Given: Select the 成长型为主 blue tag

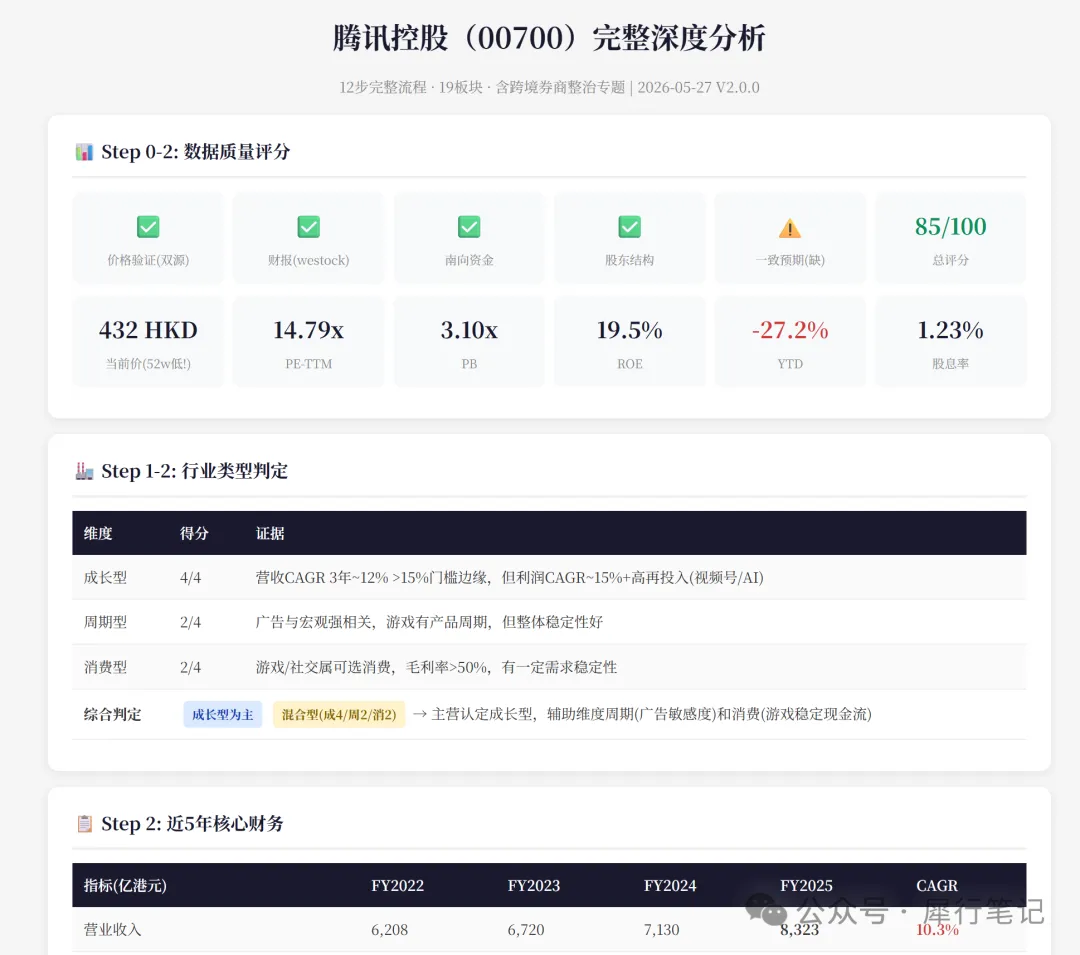Looking at the screenshot, I should click(222, 715).
